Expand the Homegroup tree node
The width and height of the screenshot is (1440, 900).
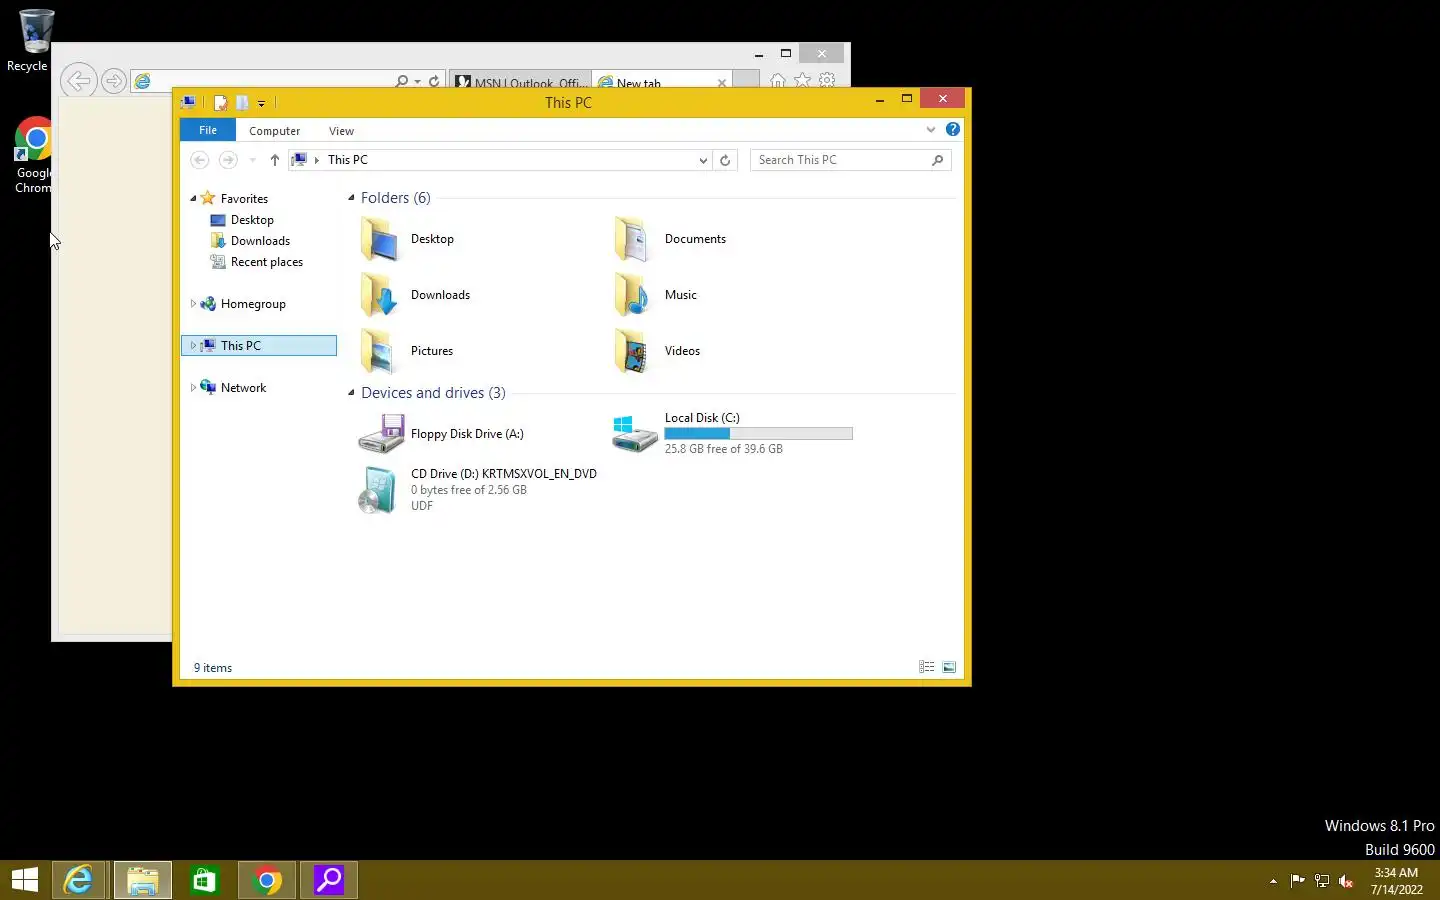pos(193,304)
